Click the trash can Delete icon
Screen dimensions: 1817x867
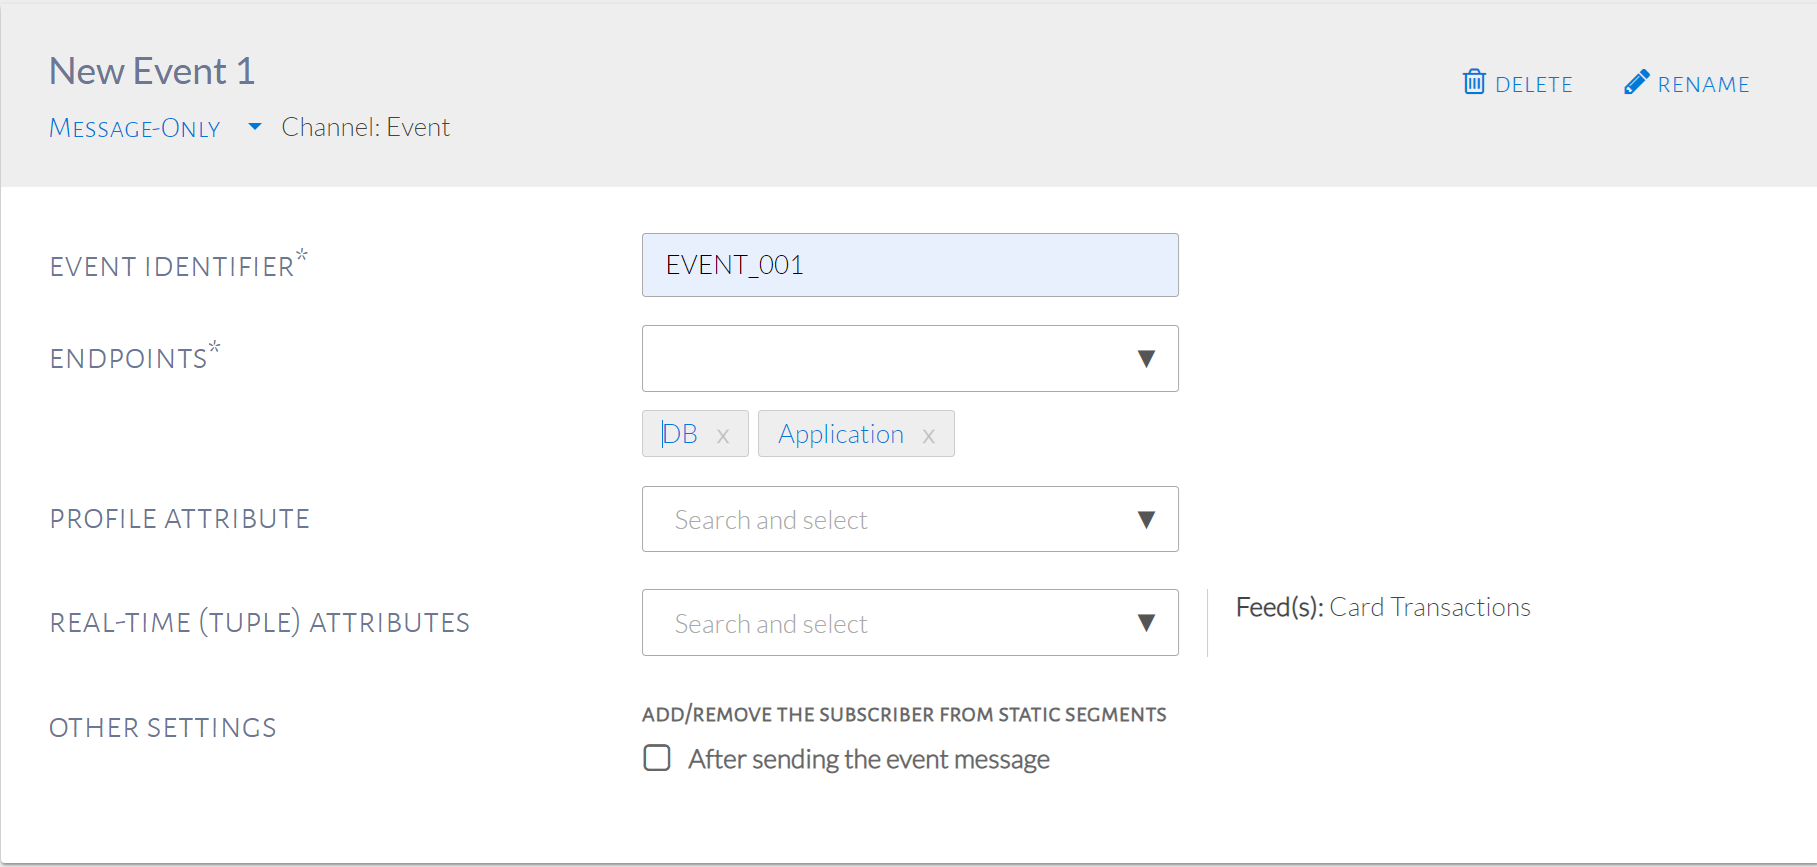point(1474,82)
